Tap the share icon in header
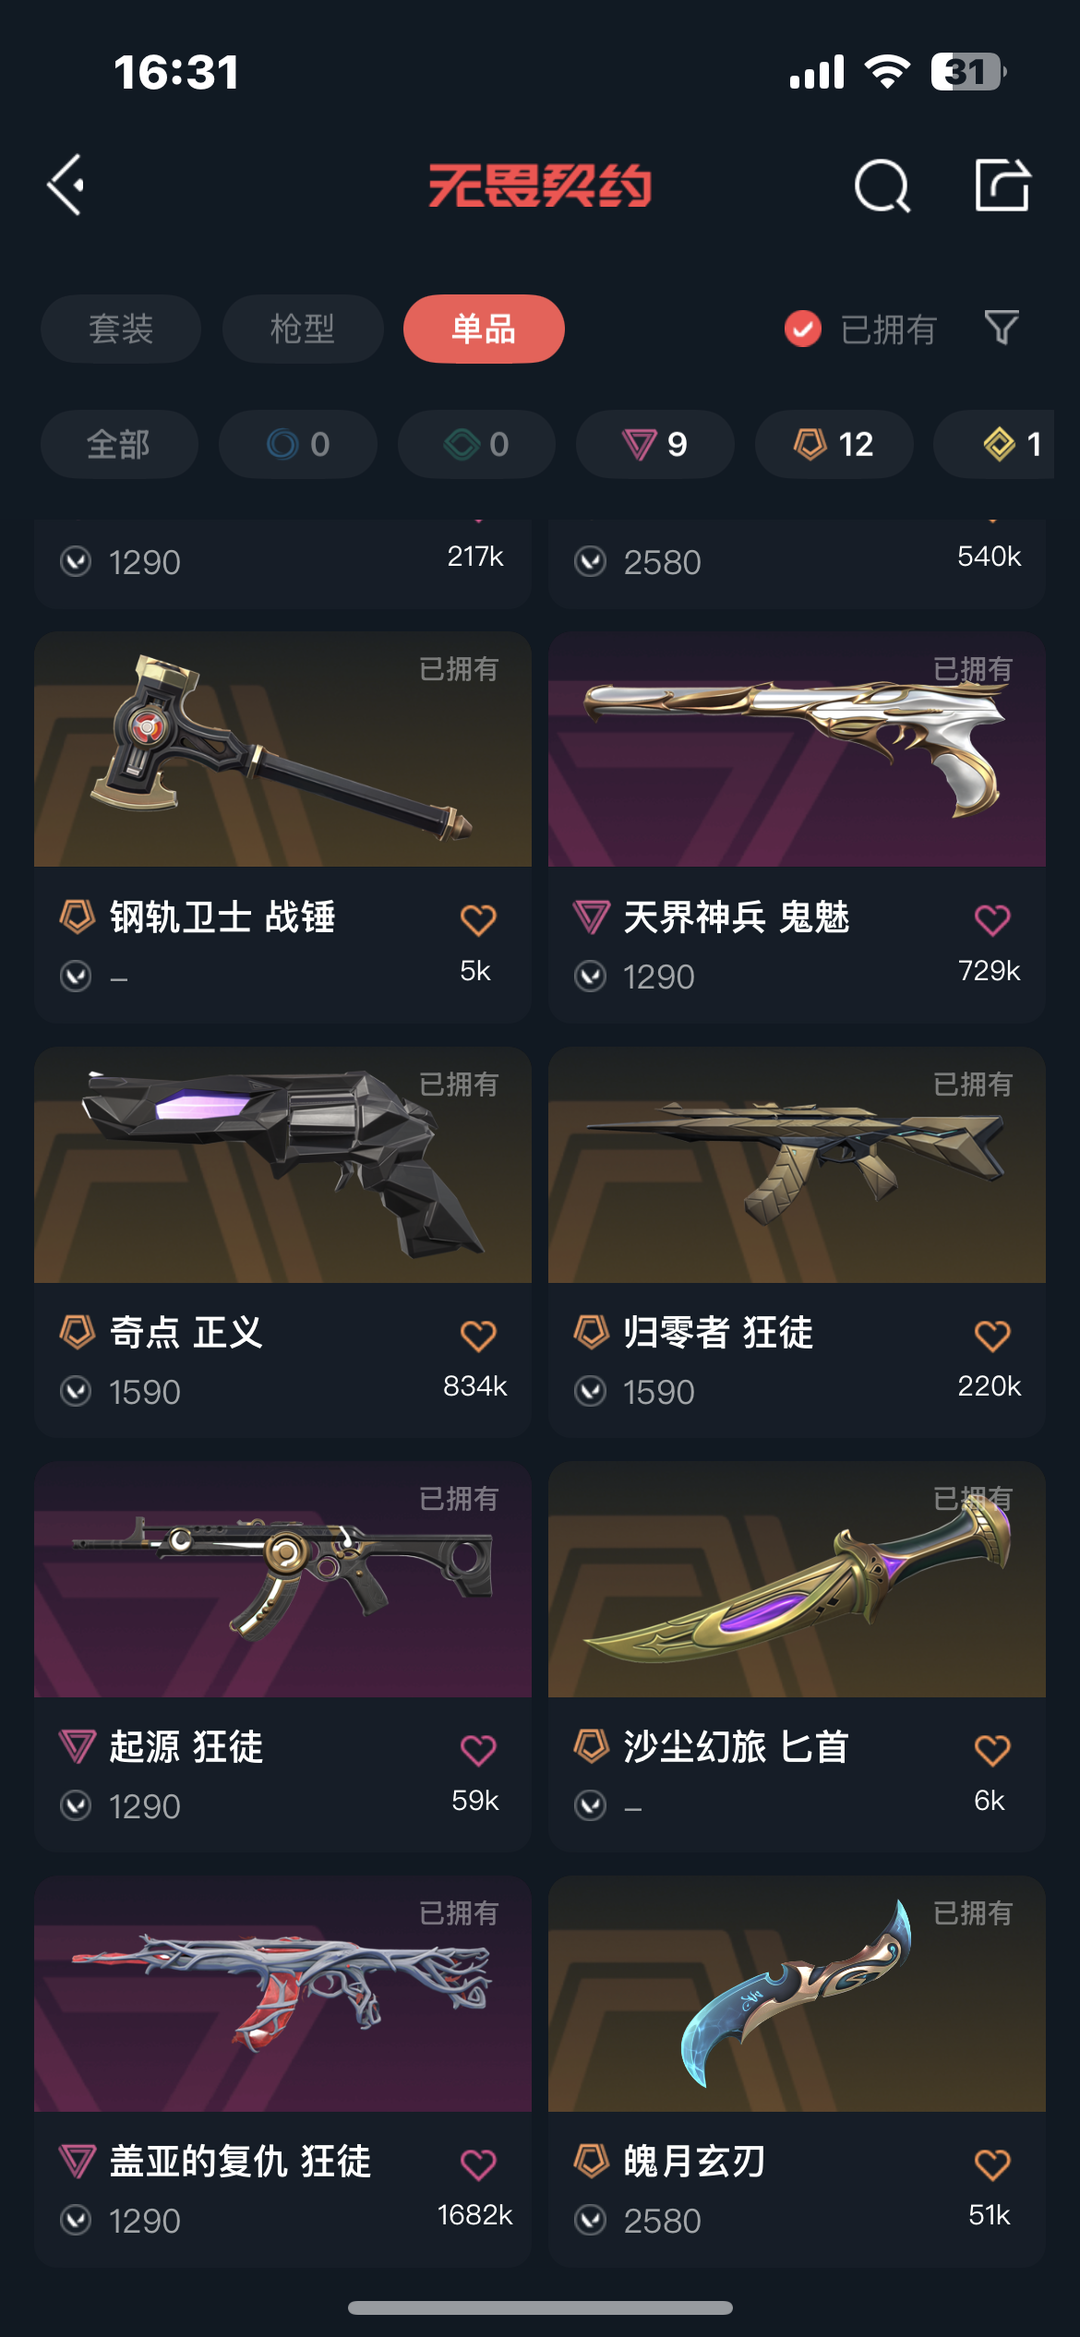Screen dimensions: 1080x2337 1002,185
